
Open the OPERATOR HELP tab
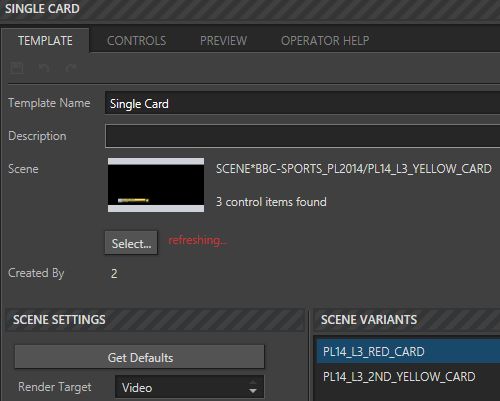pos(325,41)
